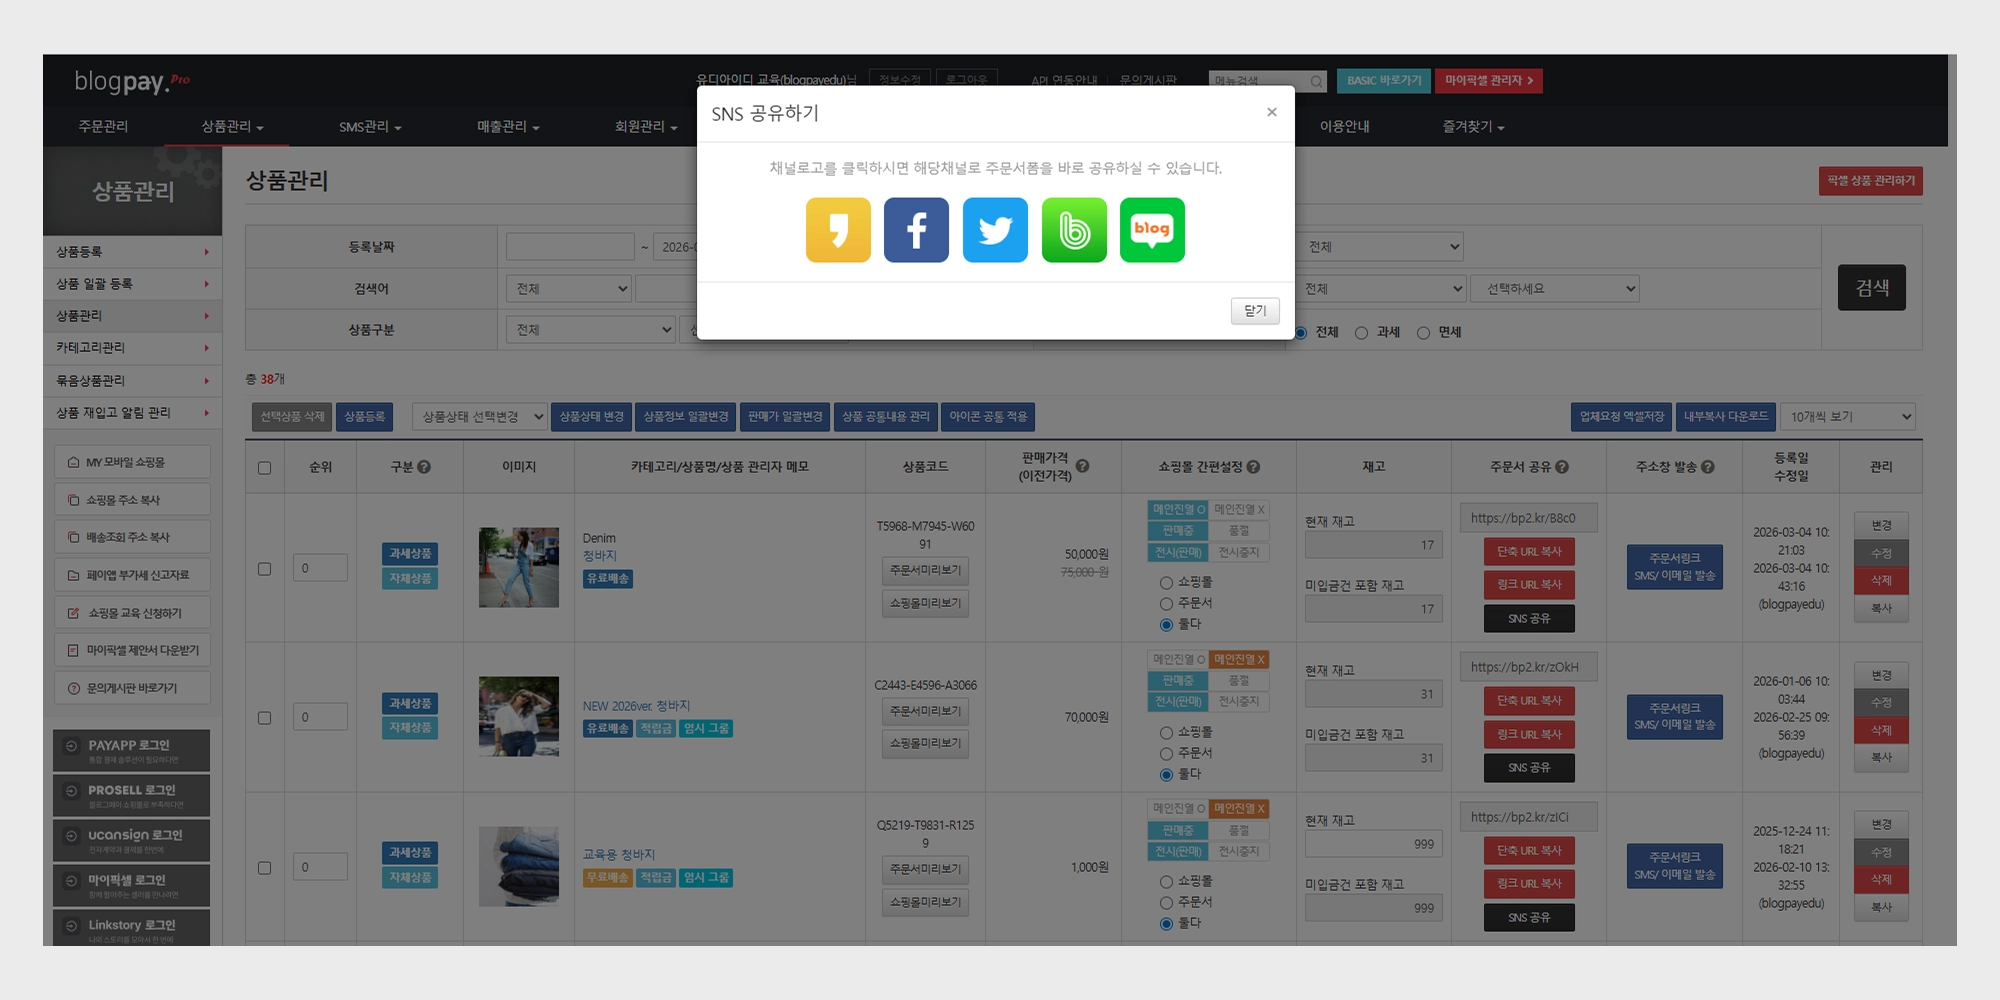Close the SNS 공유하기 dialog with X
2000x1000 pixels.
click(1272, 112)
